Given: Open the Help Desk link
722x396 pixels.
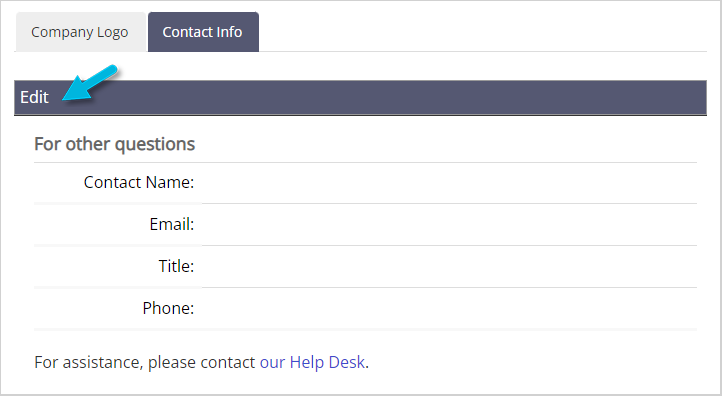Looking at the screenshot, I should [312, 362].
